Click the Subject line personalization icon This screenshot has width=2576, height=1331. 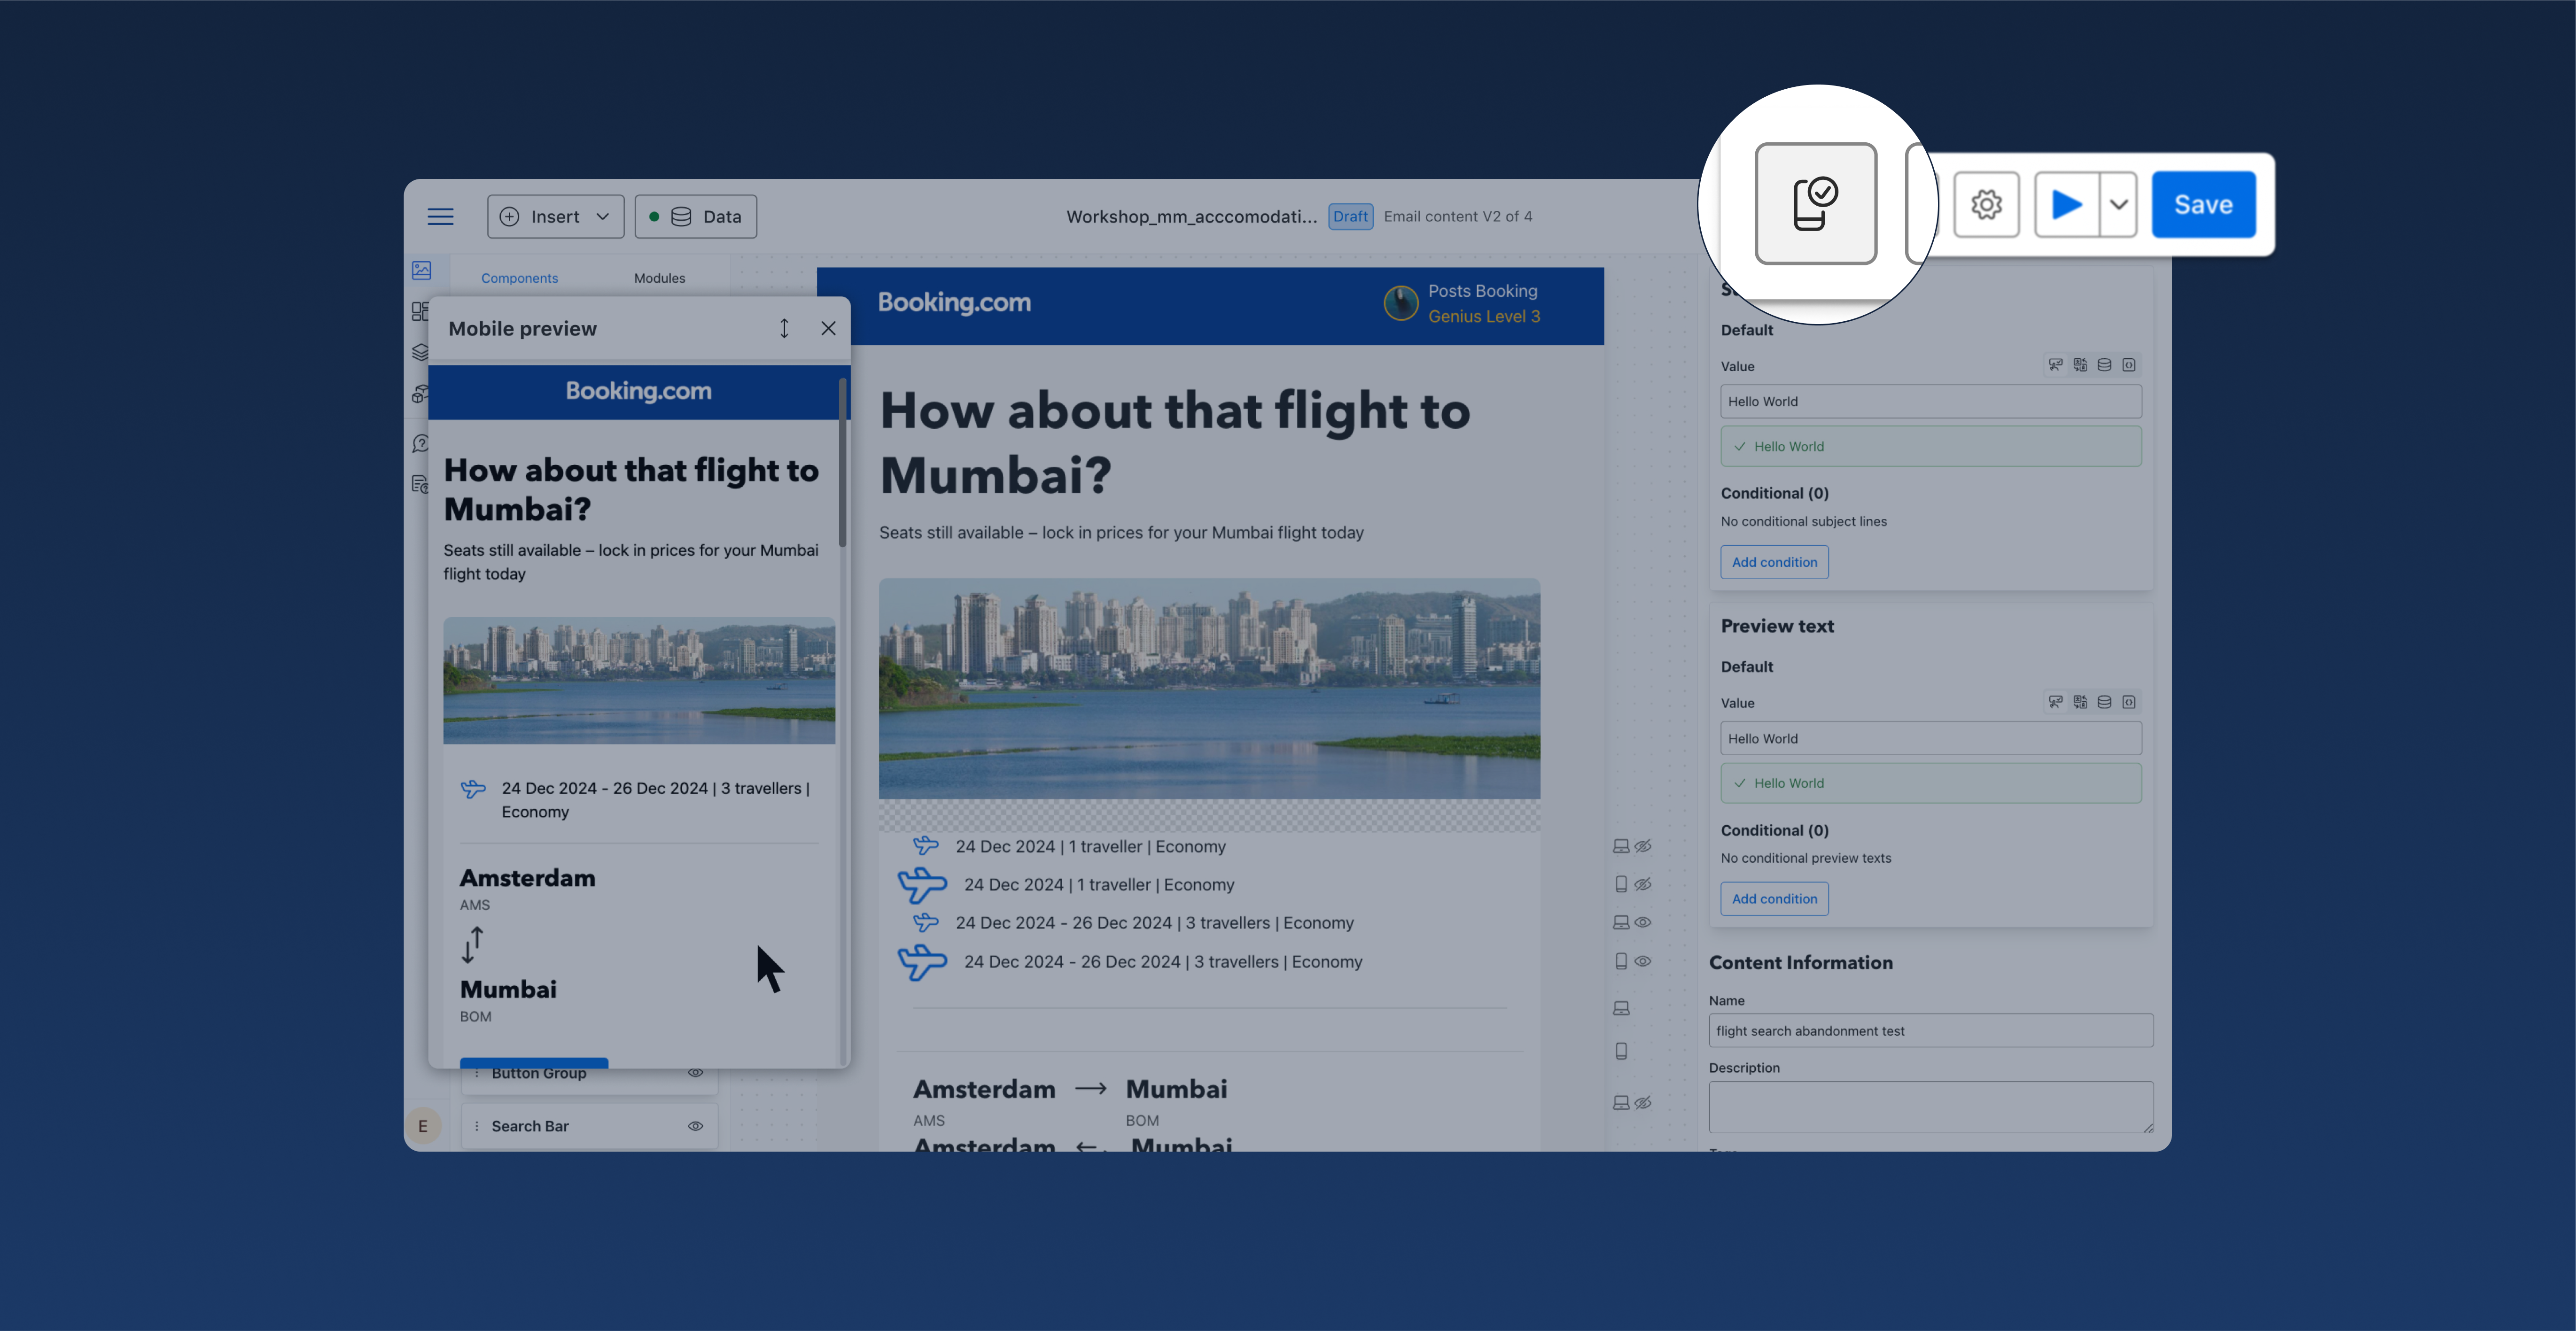coord(2055,365)
